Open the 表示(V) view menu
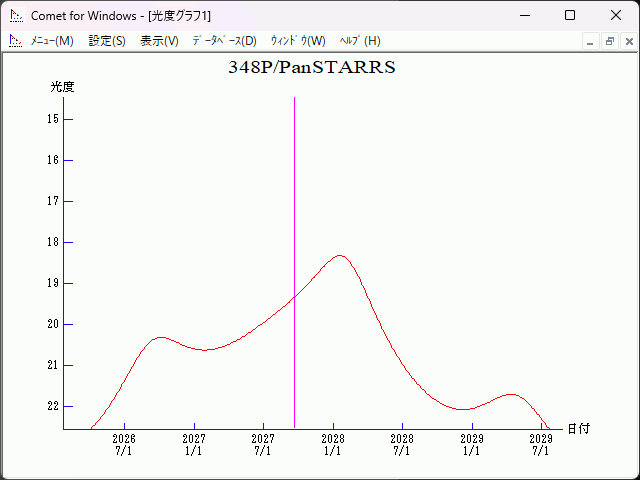This screenshot has width=640, height=480. [x=159, y=41]
